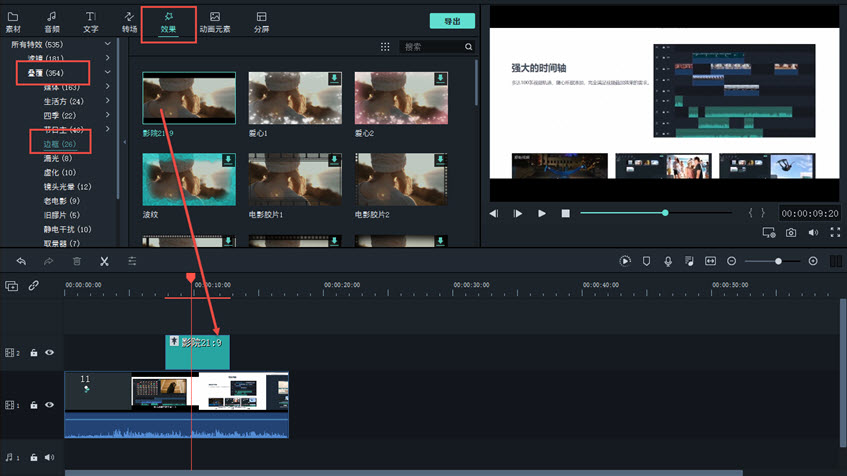Click the undo arrow in timeline toolbar

pos(21,261)
